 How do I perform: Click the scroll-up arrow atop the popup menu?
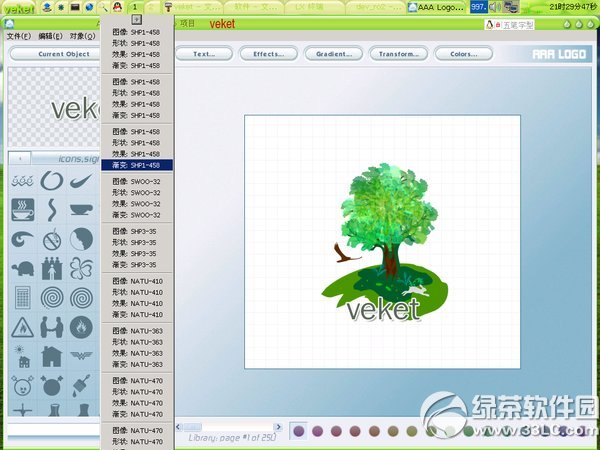(x=137, y=19)
